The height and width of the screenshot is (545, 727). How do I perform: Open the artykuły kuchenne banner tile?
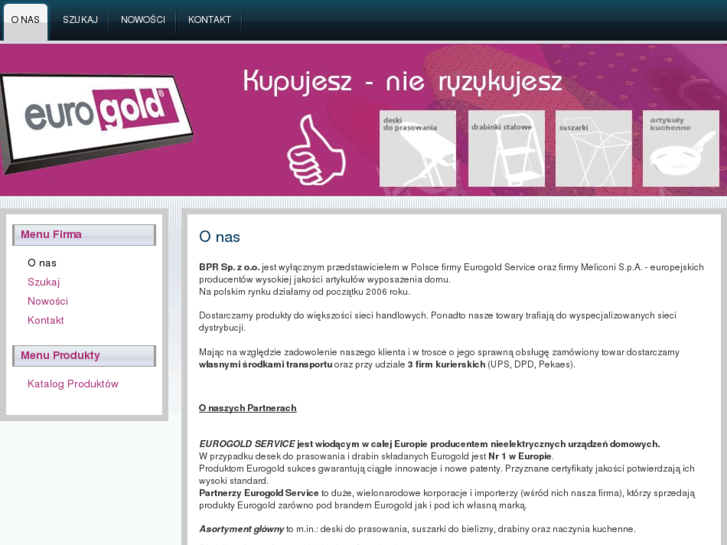pyautogui.click(x=681, y=148)
